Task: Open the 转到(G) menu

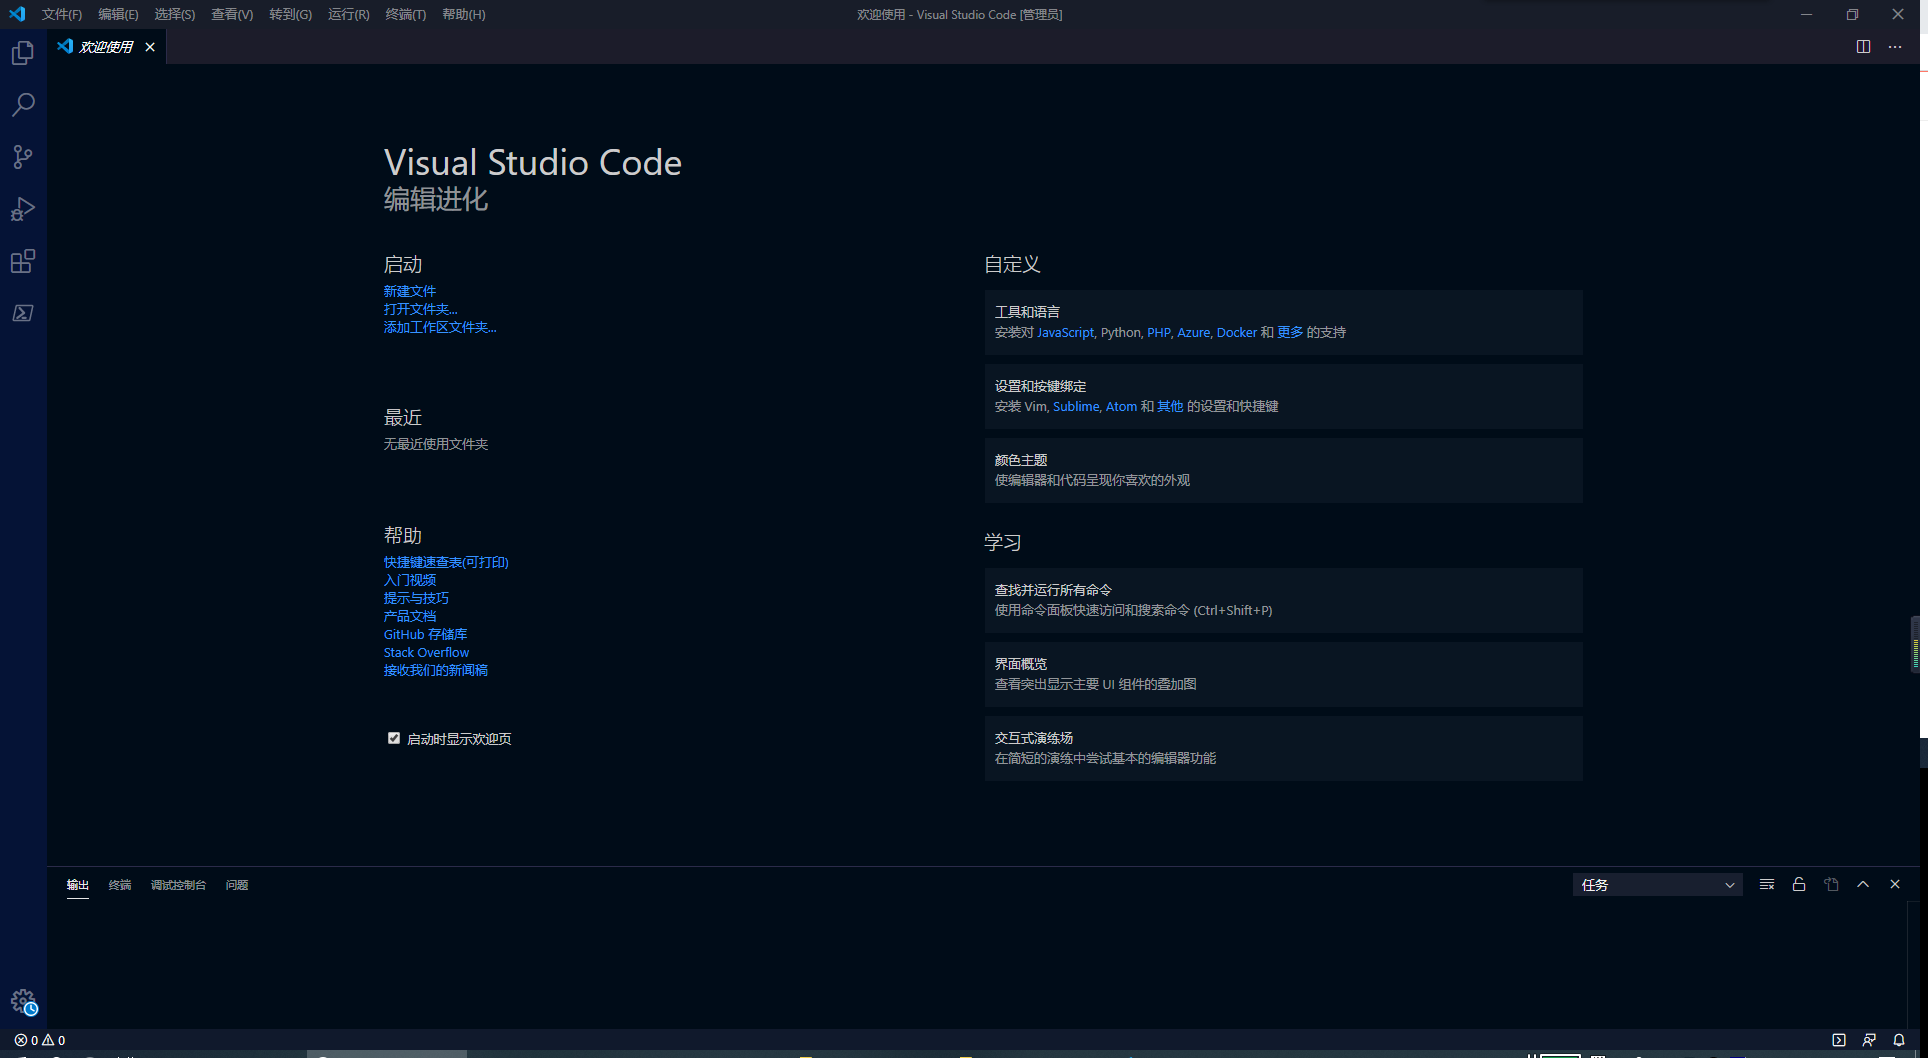Action: (290, 14)
